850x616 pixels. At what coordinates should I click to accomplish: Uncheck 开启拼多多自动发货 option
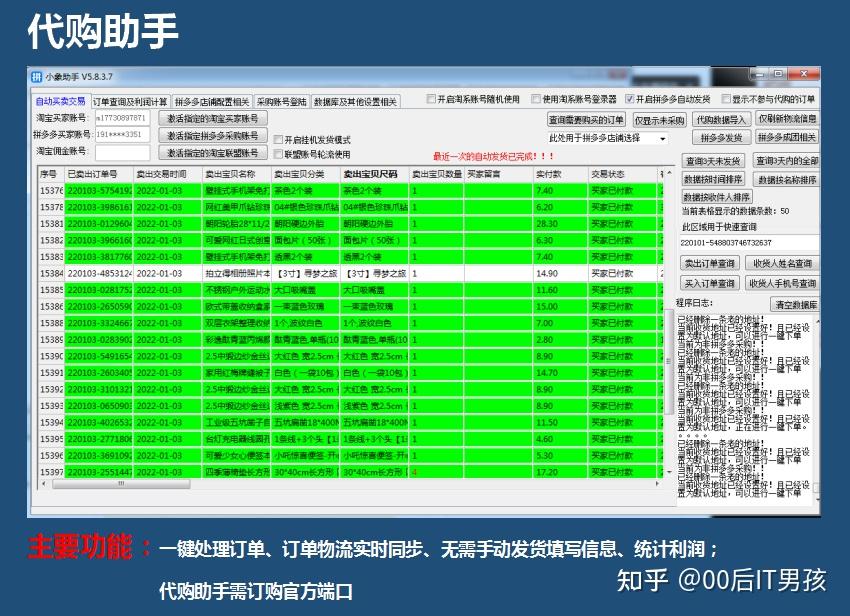[x=629, y=99]
